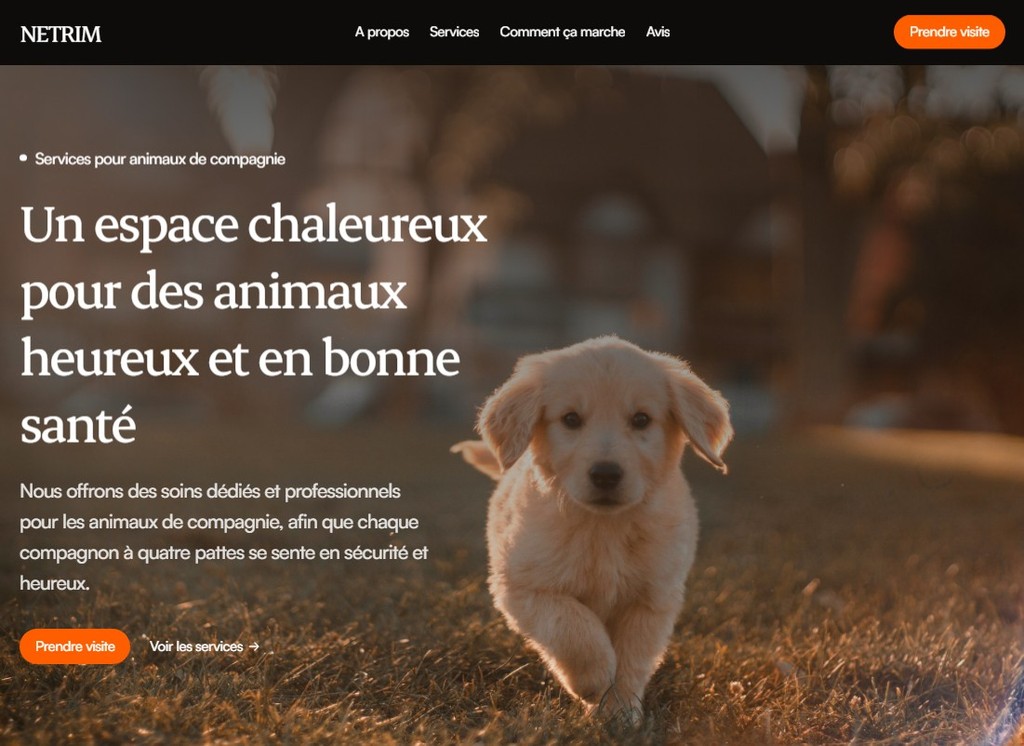The image size is (1024, 746).
Task: Click the paragraph's last word heureux.
Action: pos(54,583)
